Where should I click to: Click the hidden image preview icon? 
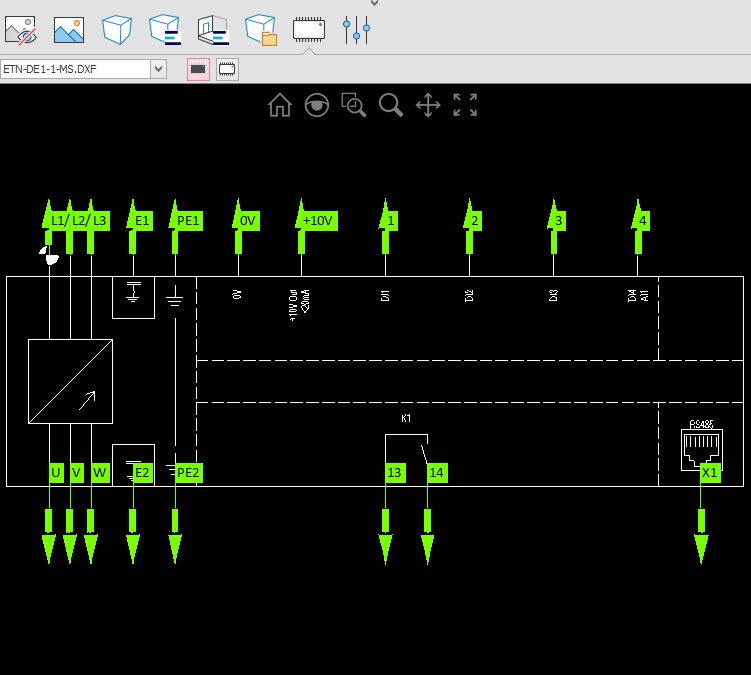[20, 30]
